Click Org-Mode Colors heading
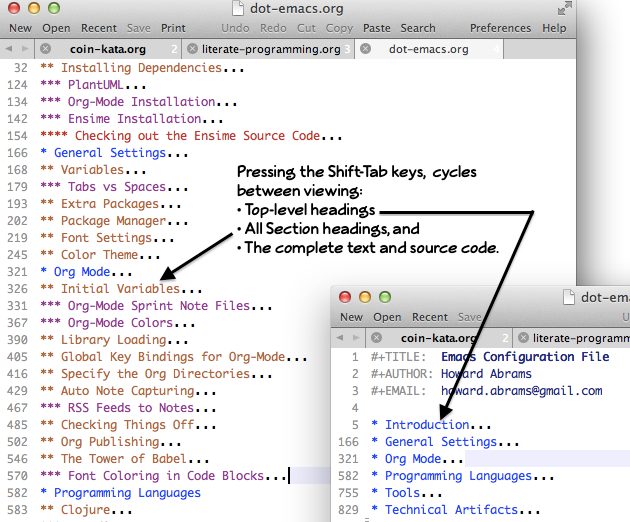 pos(117,323)
